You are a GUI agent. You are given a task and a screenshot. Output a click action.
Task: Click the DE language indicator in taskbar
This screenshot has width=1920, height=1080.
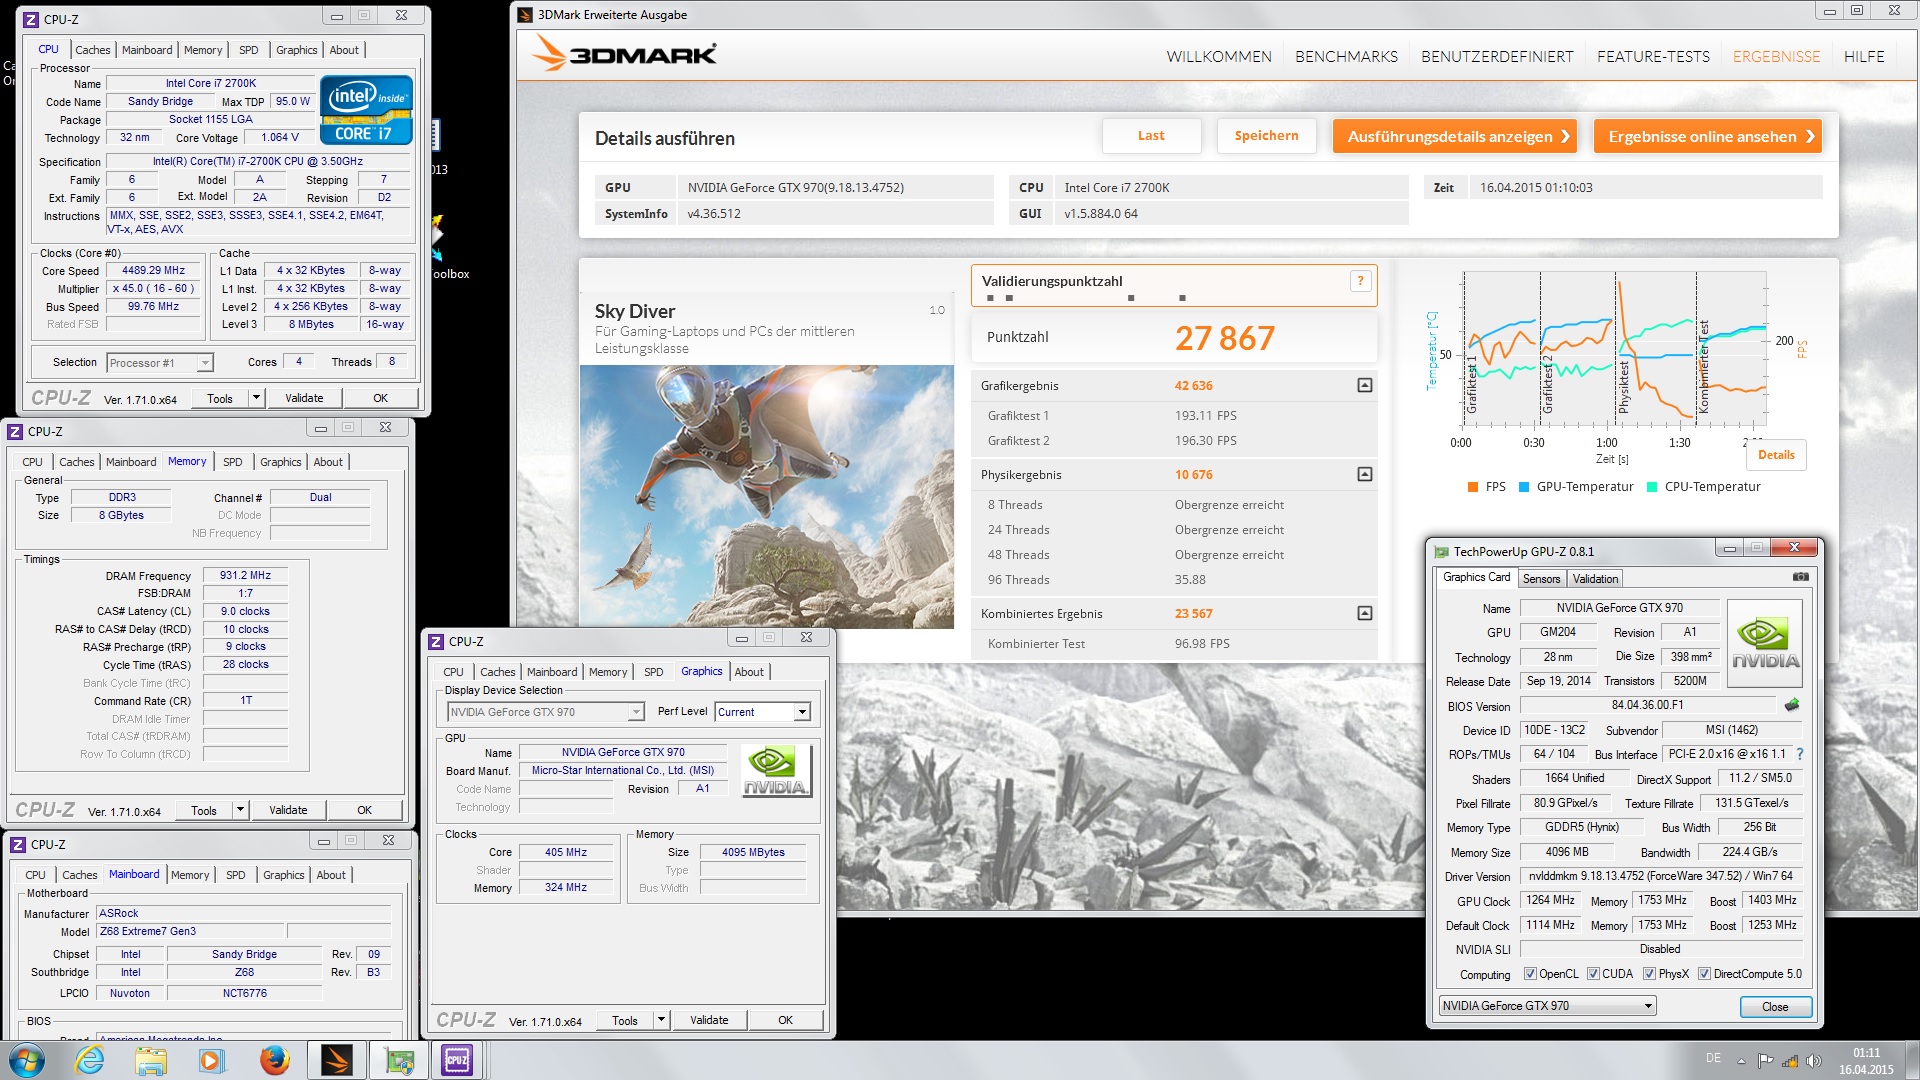click(x=1713, y=1058)
